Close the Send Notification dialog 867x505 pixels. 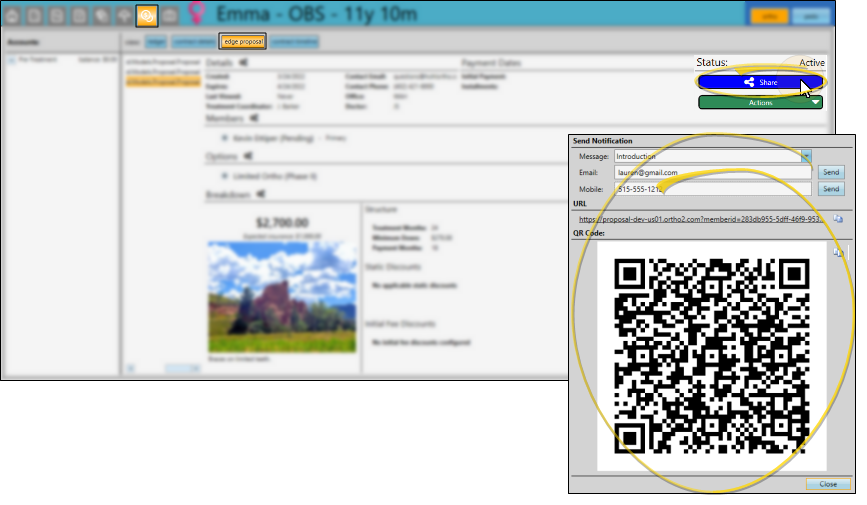pos(828,484)
